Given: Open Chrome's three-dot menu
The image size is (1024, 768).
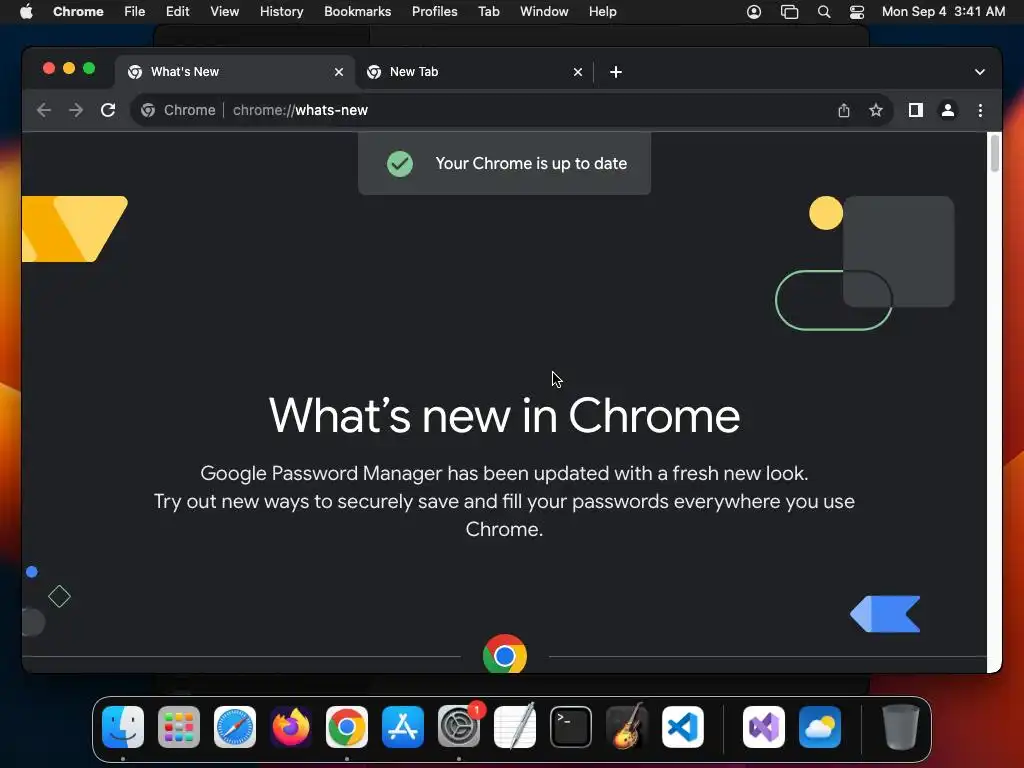Looking at the screenshot, I should click(x=980, y=110).
